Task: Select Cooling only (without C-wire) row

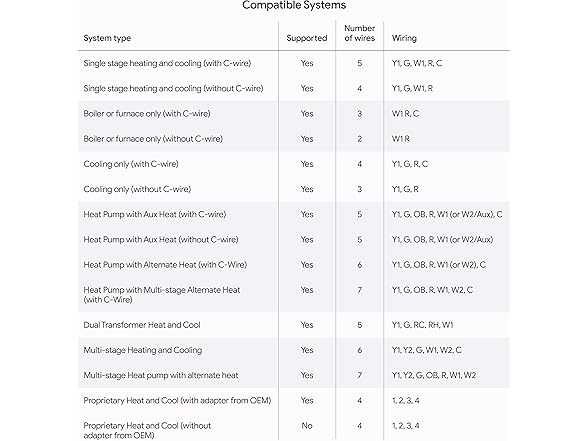Action: [294, 189]
